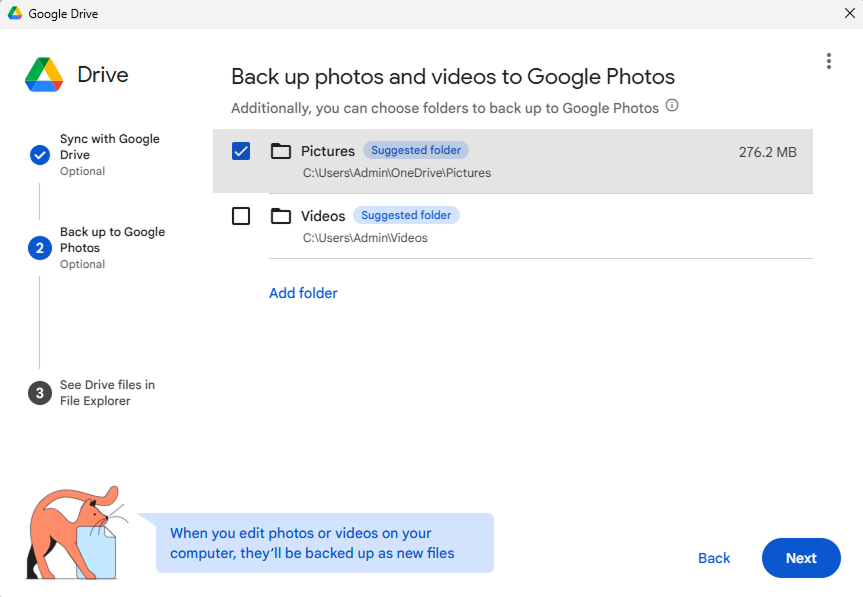Click the completed checkmark step icon
The height and width of the screenshot is (597, 863).
(40, 155)
